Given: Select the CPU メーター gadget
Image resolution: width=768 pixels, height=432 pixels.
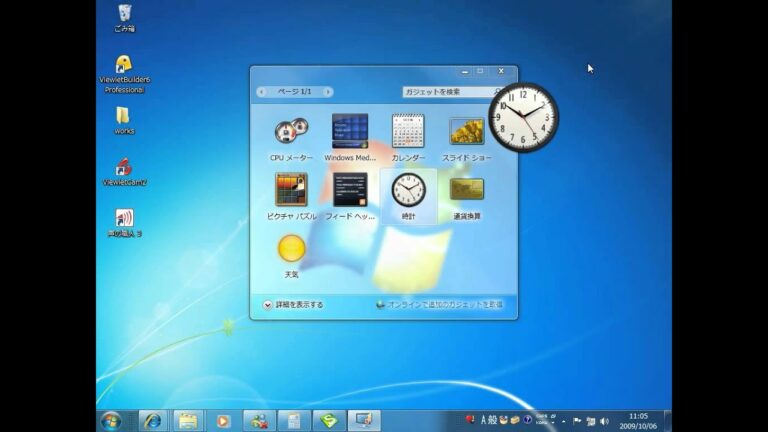Looking at the screenshot, I should (291, 140).
